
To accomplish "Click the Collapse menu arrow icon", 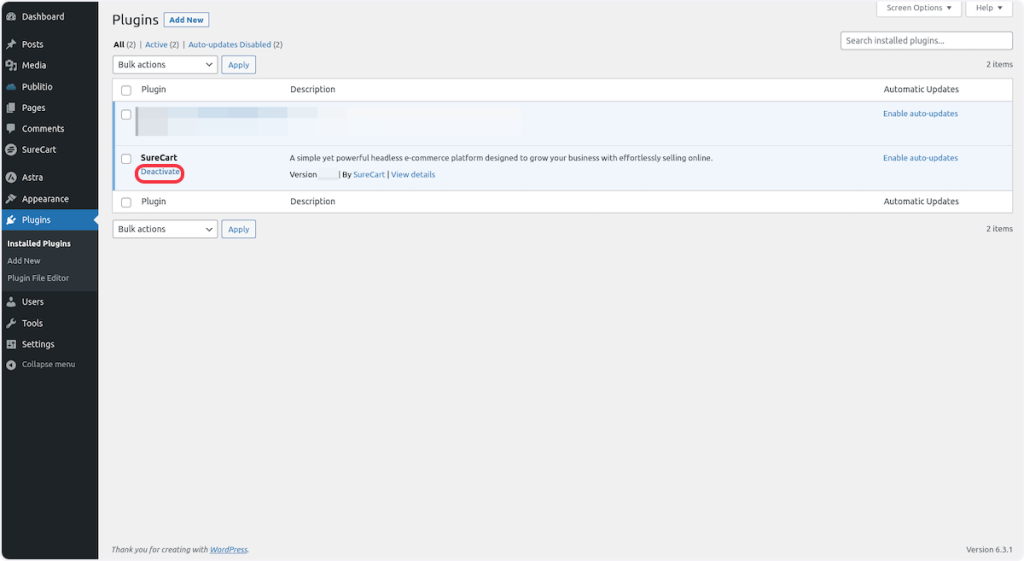I will click(11, 365).
